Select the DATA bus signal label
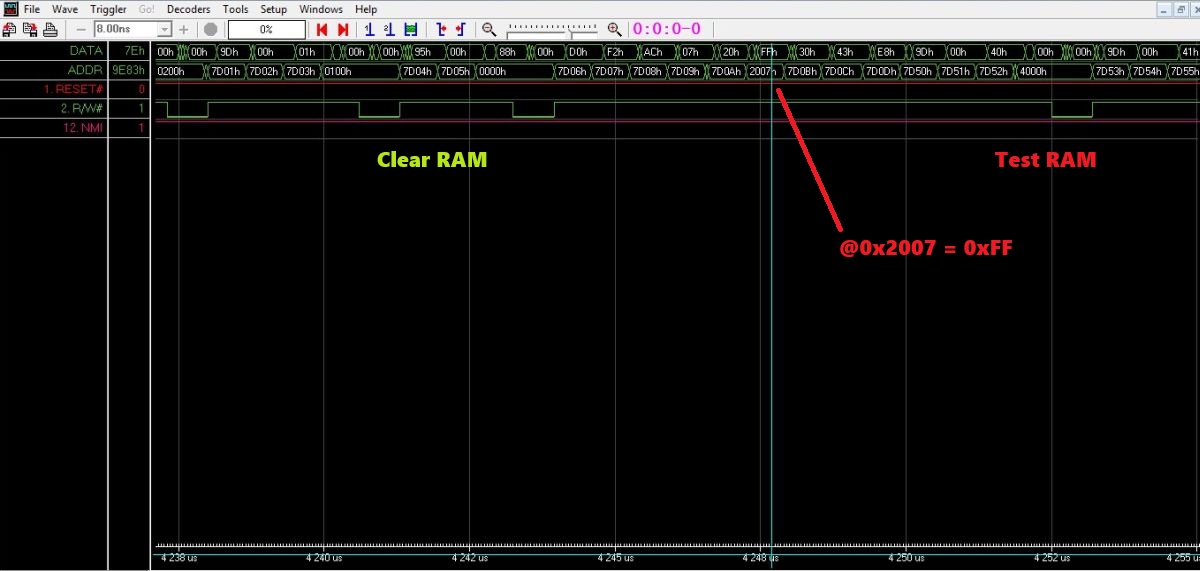Image resolution: width=1200 pixels, height=571 pixels. pos(85,50)
